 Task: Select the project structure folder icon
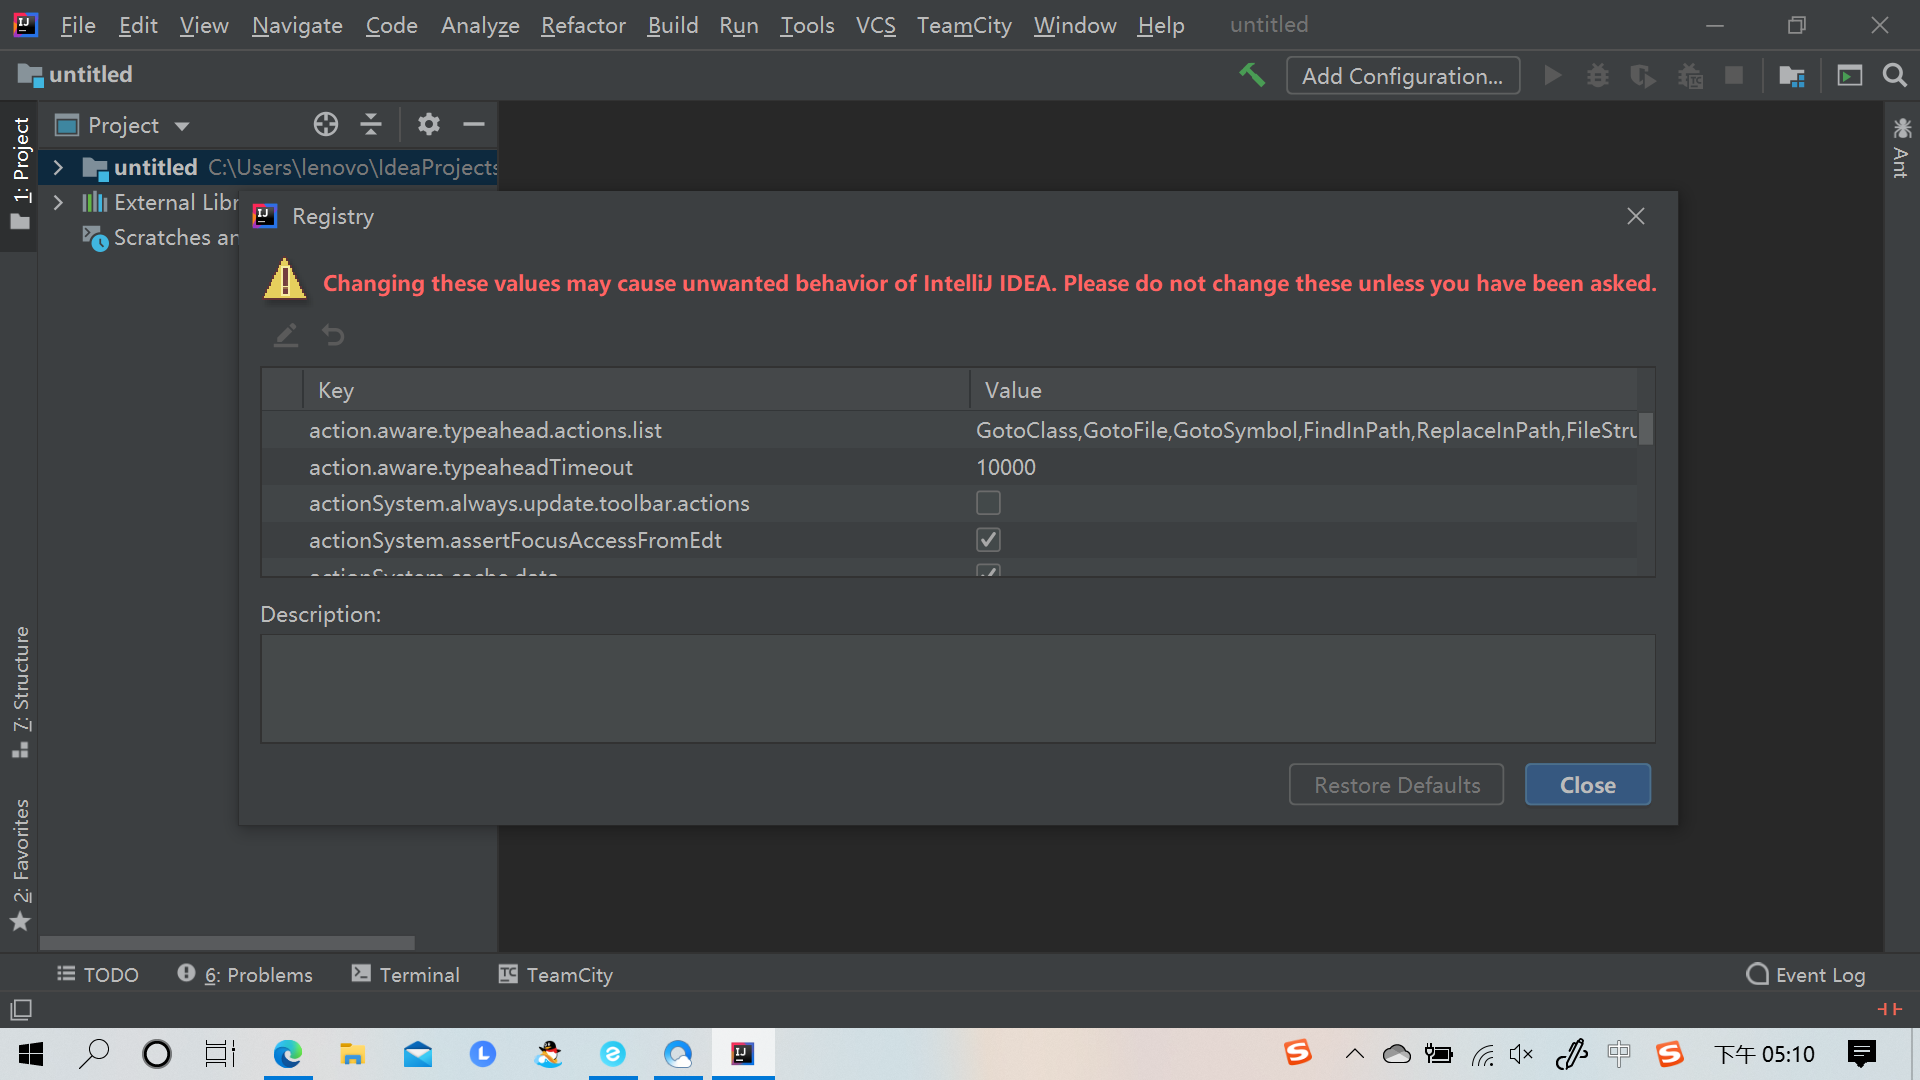[1792, 75]
